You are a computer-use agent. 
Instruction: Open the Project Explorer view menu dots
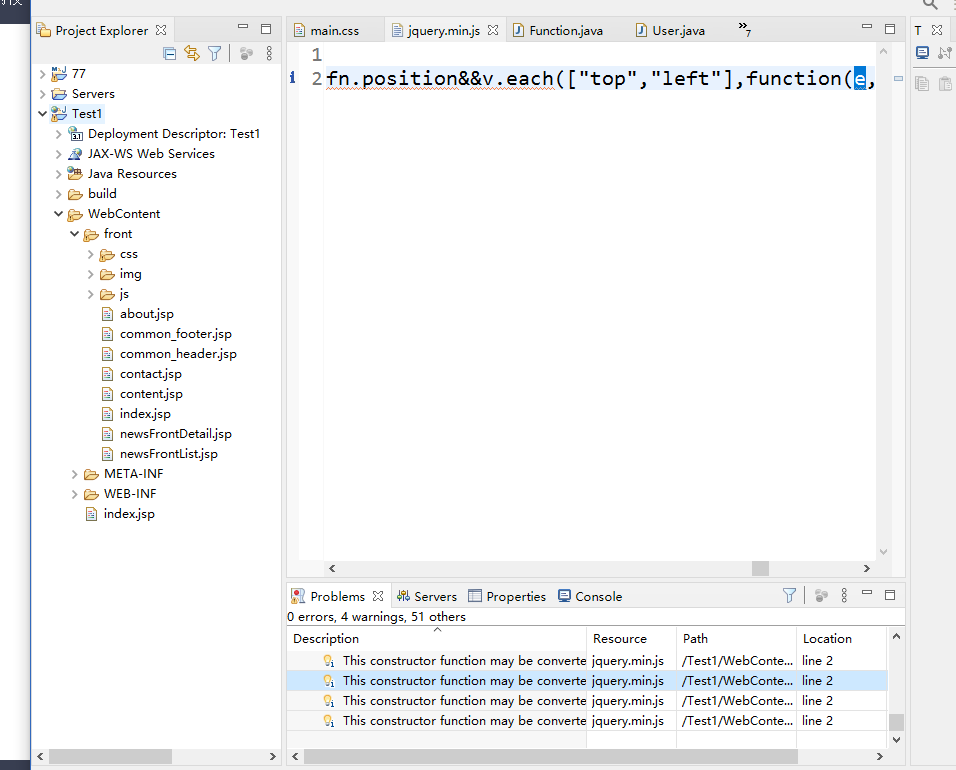click(x=269, y=54)
